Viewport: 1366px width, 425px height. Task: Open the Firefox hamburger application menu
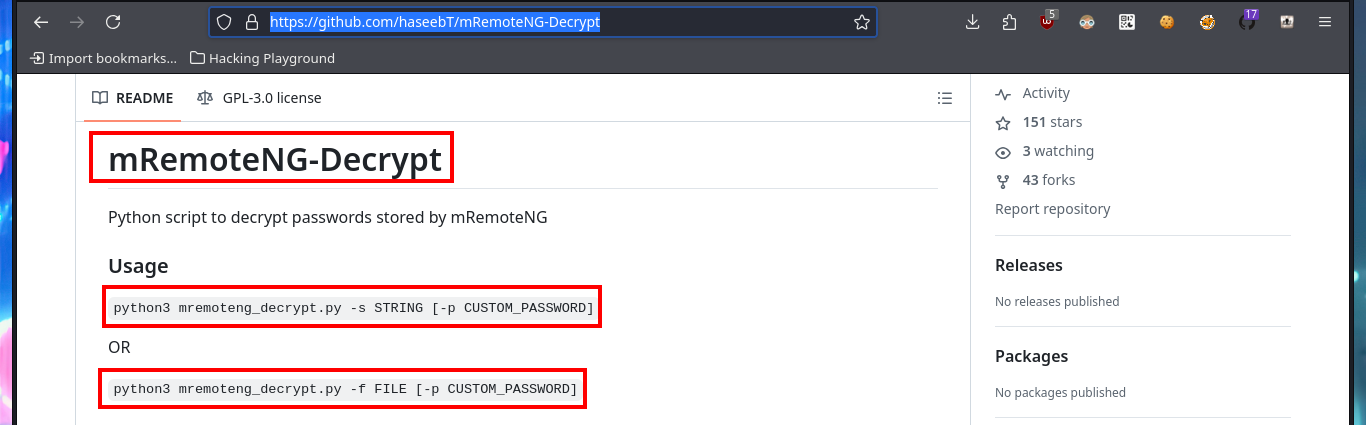pos(1325,22)
